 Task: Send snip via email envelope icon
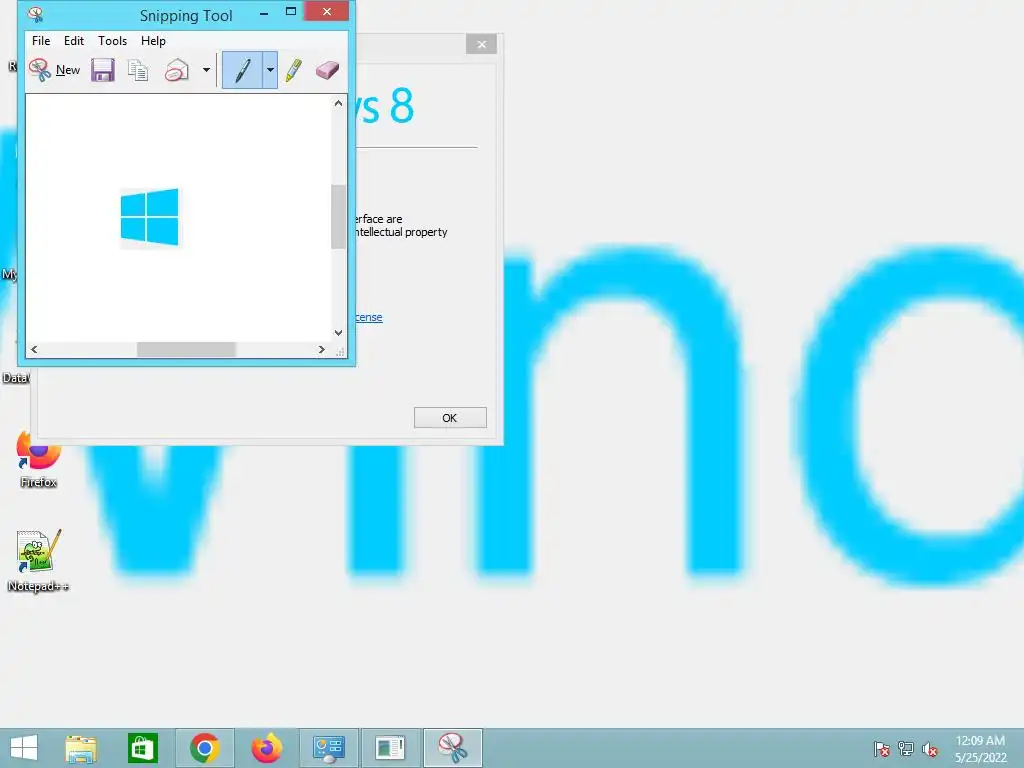[x=176, y=70]
